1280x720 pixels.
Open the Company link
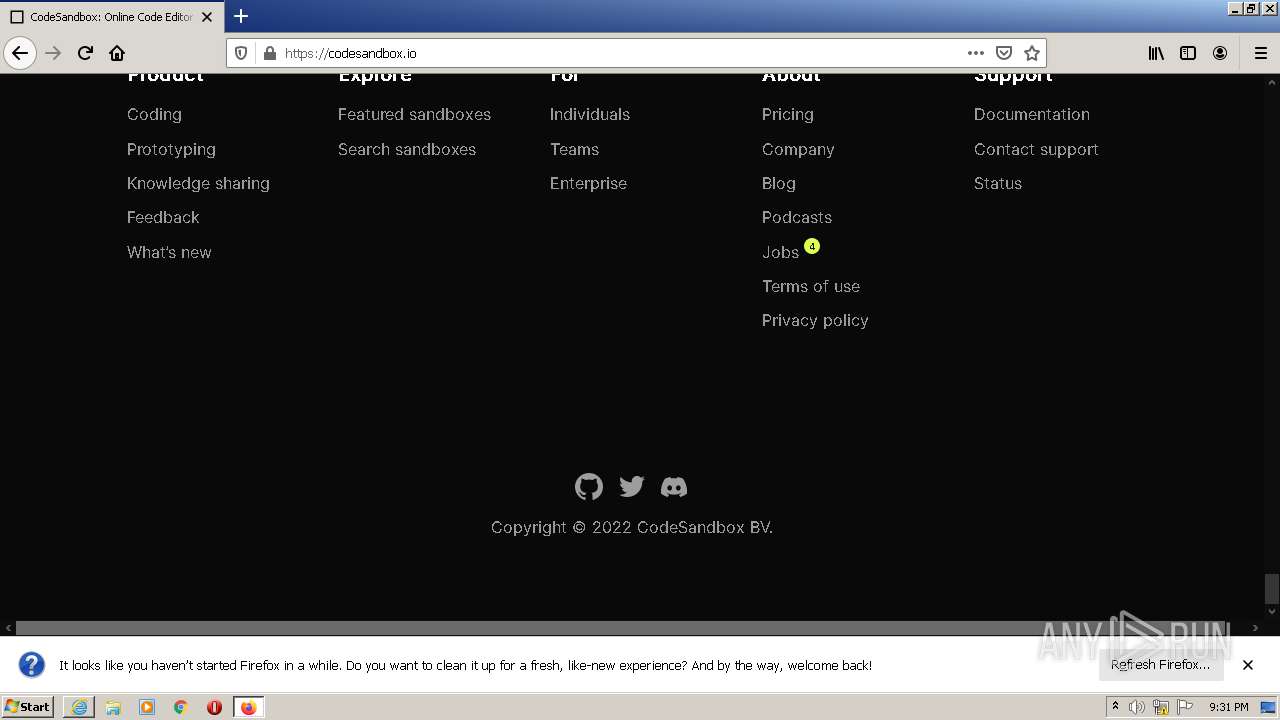798,149
